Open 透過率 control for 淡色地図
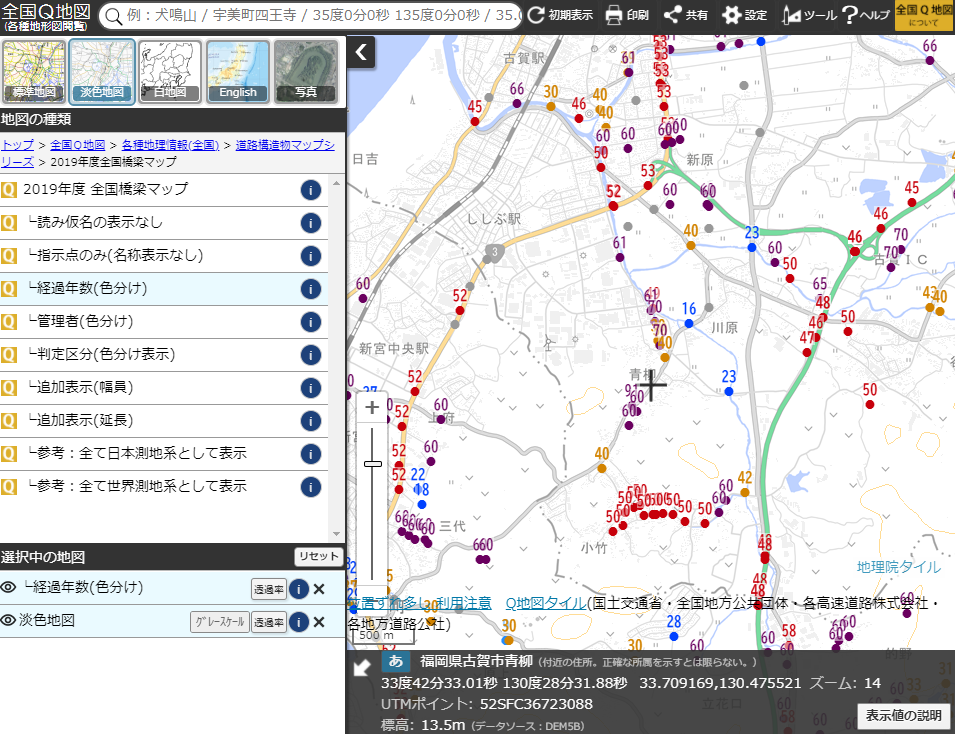Viewport: 955px width, 734px height. (268, 621)
